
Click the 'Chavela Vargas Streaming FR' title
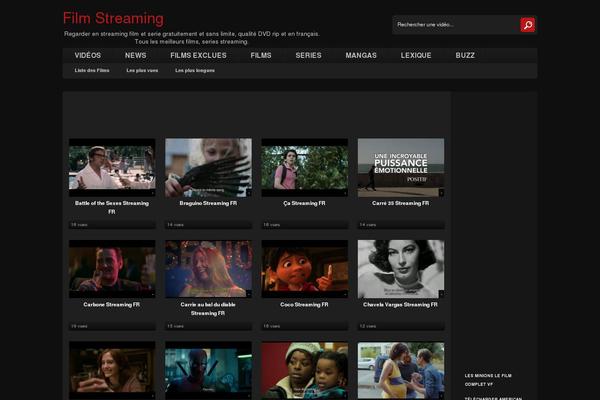tap(400, 305)
